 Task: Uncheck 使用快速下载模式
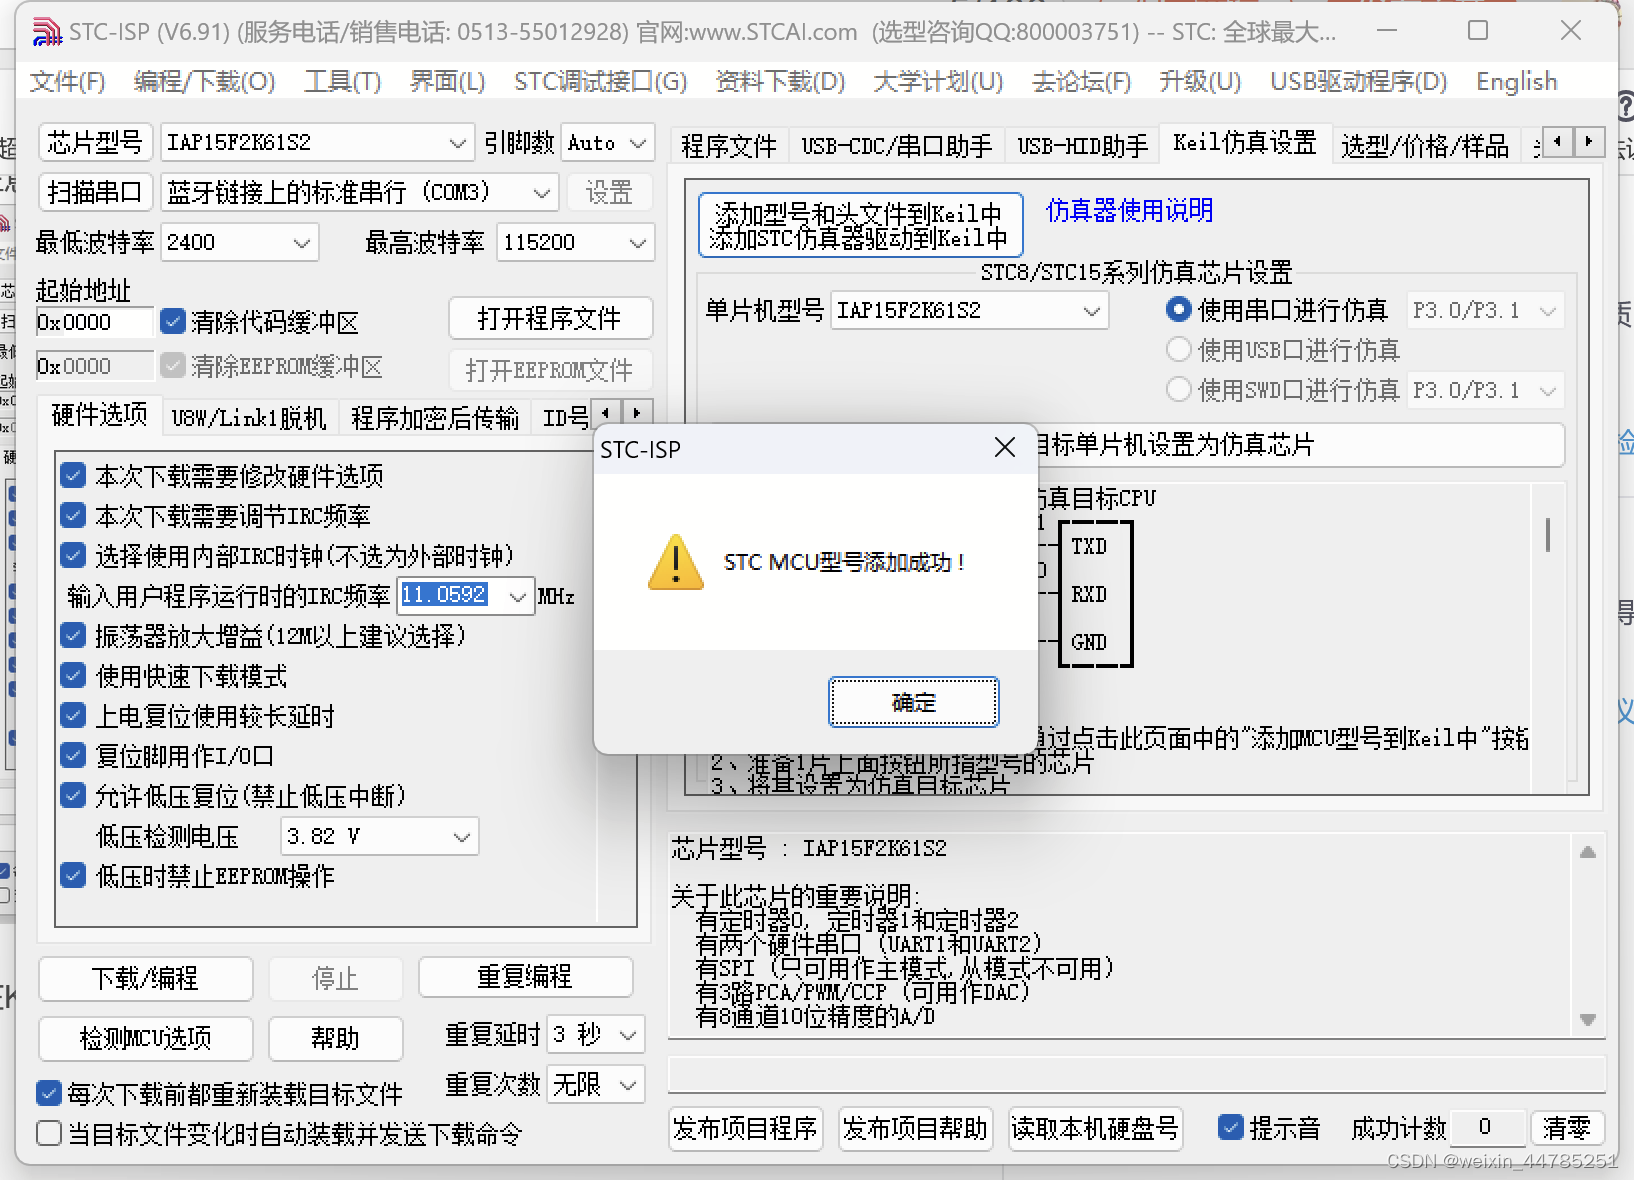[x=73, y=675]
